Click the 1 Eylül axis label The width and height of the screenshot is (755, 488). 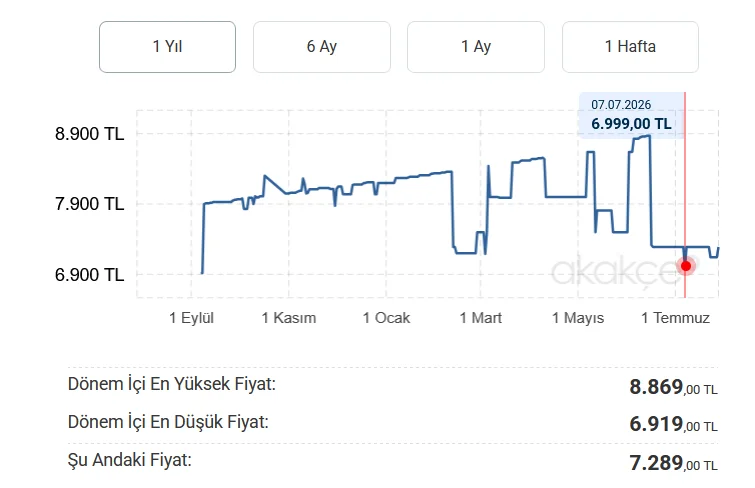pos(191,318)
